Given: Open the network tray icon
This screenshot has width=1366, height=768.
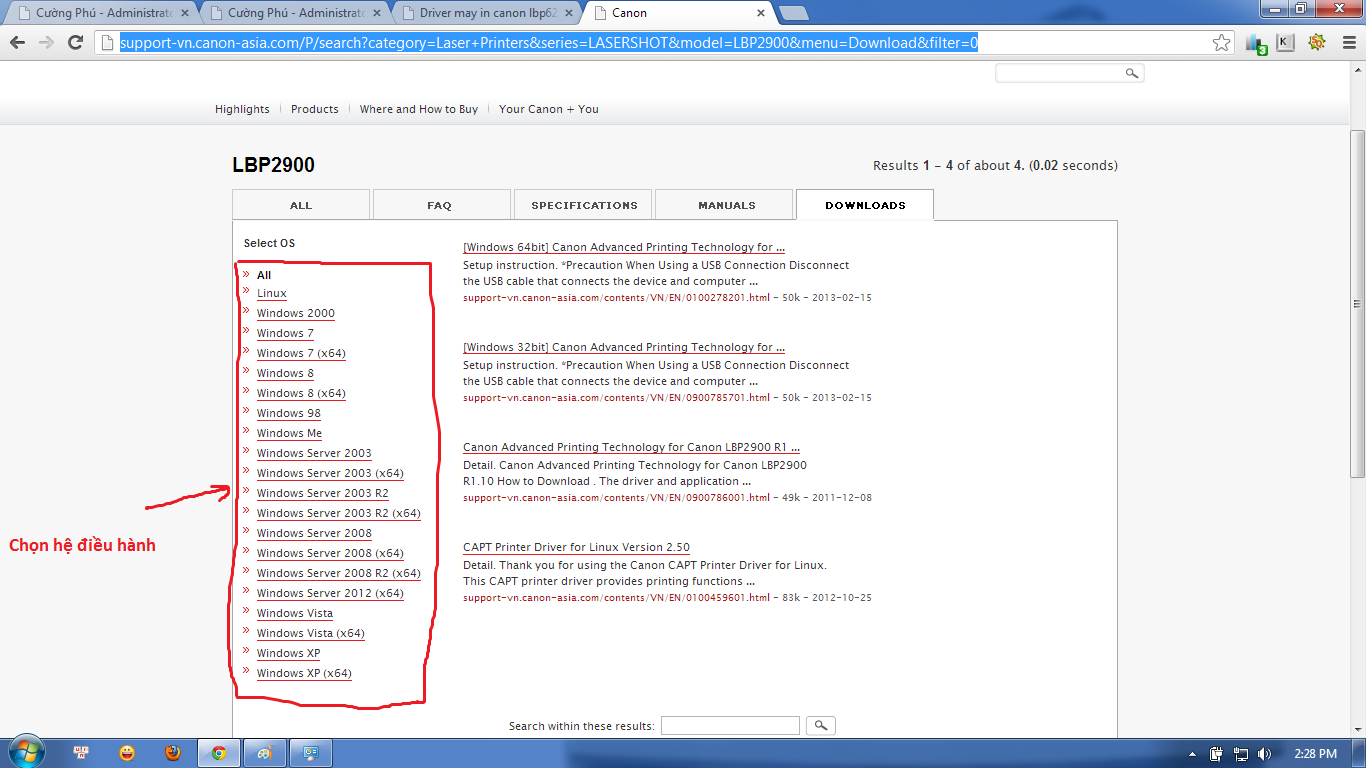Looking at the screenshot, I should (1241, 754).
